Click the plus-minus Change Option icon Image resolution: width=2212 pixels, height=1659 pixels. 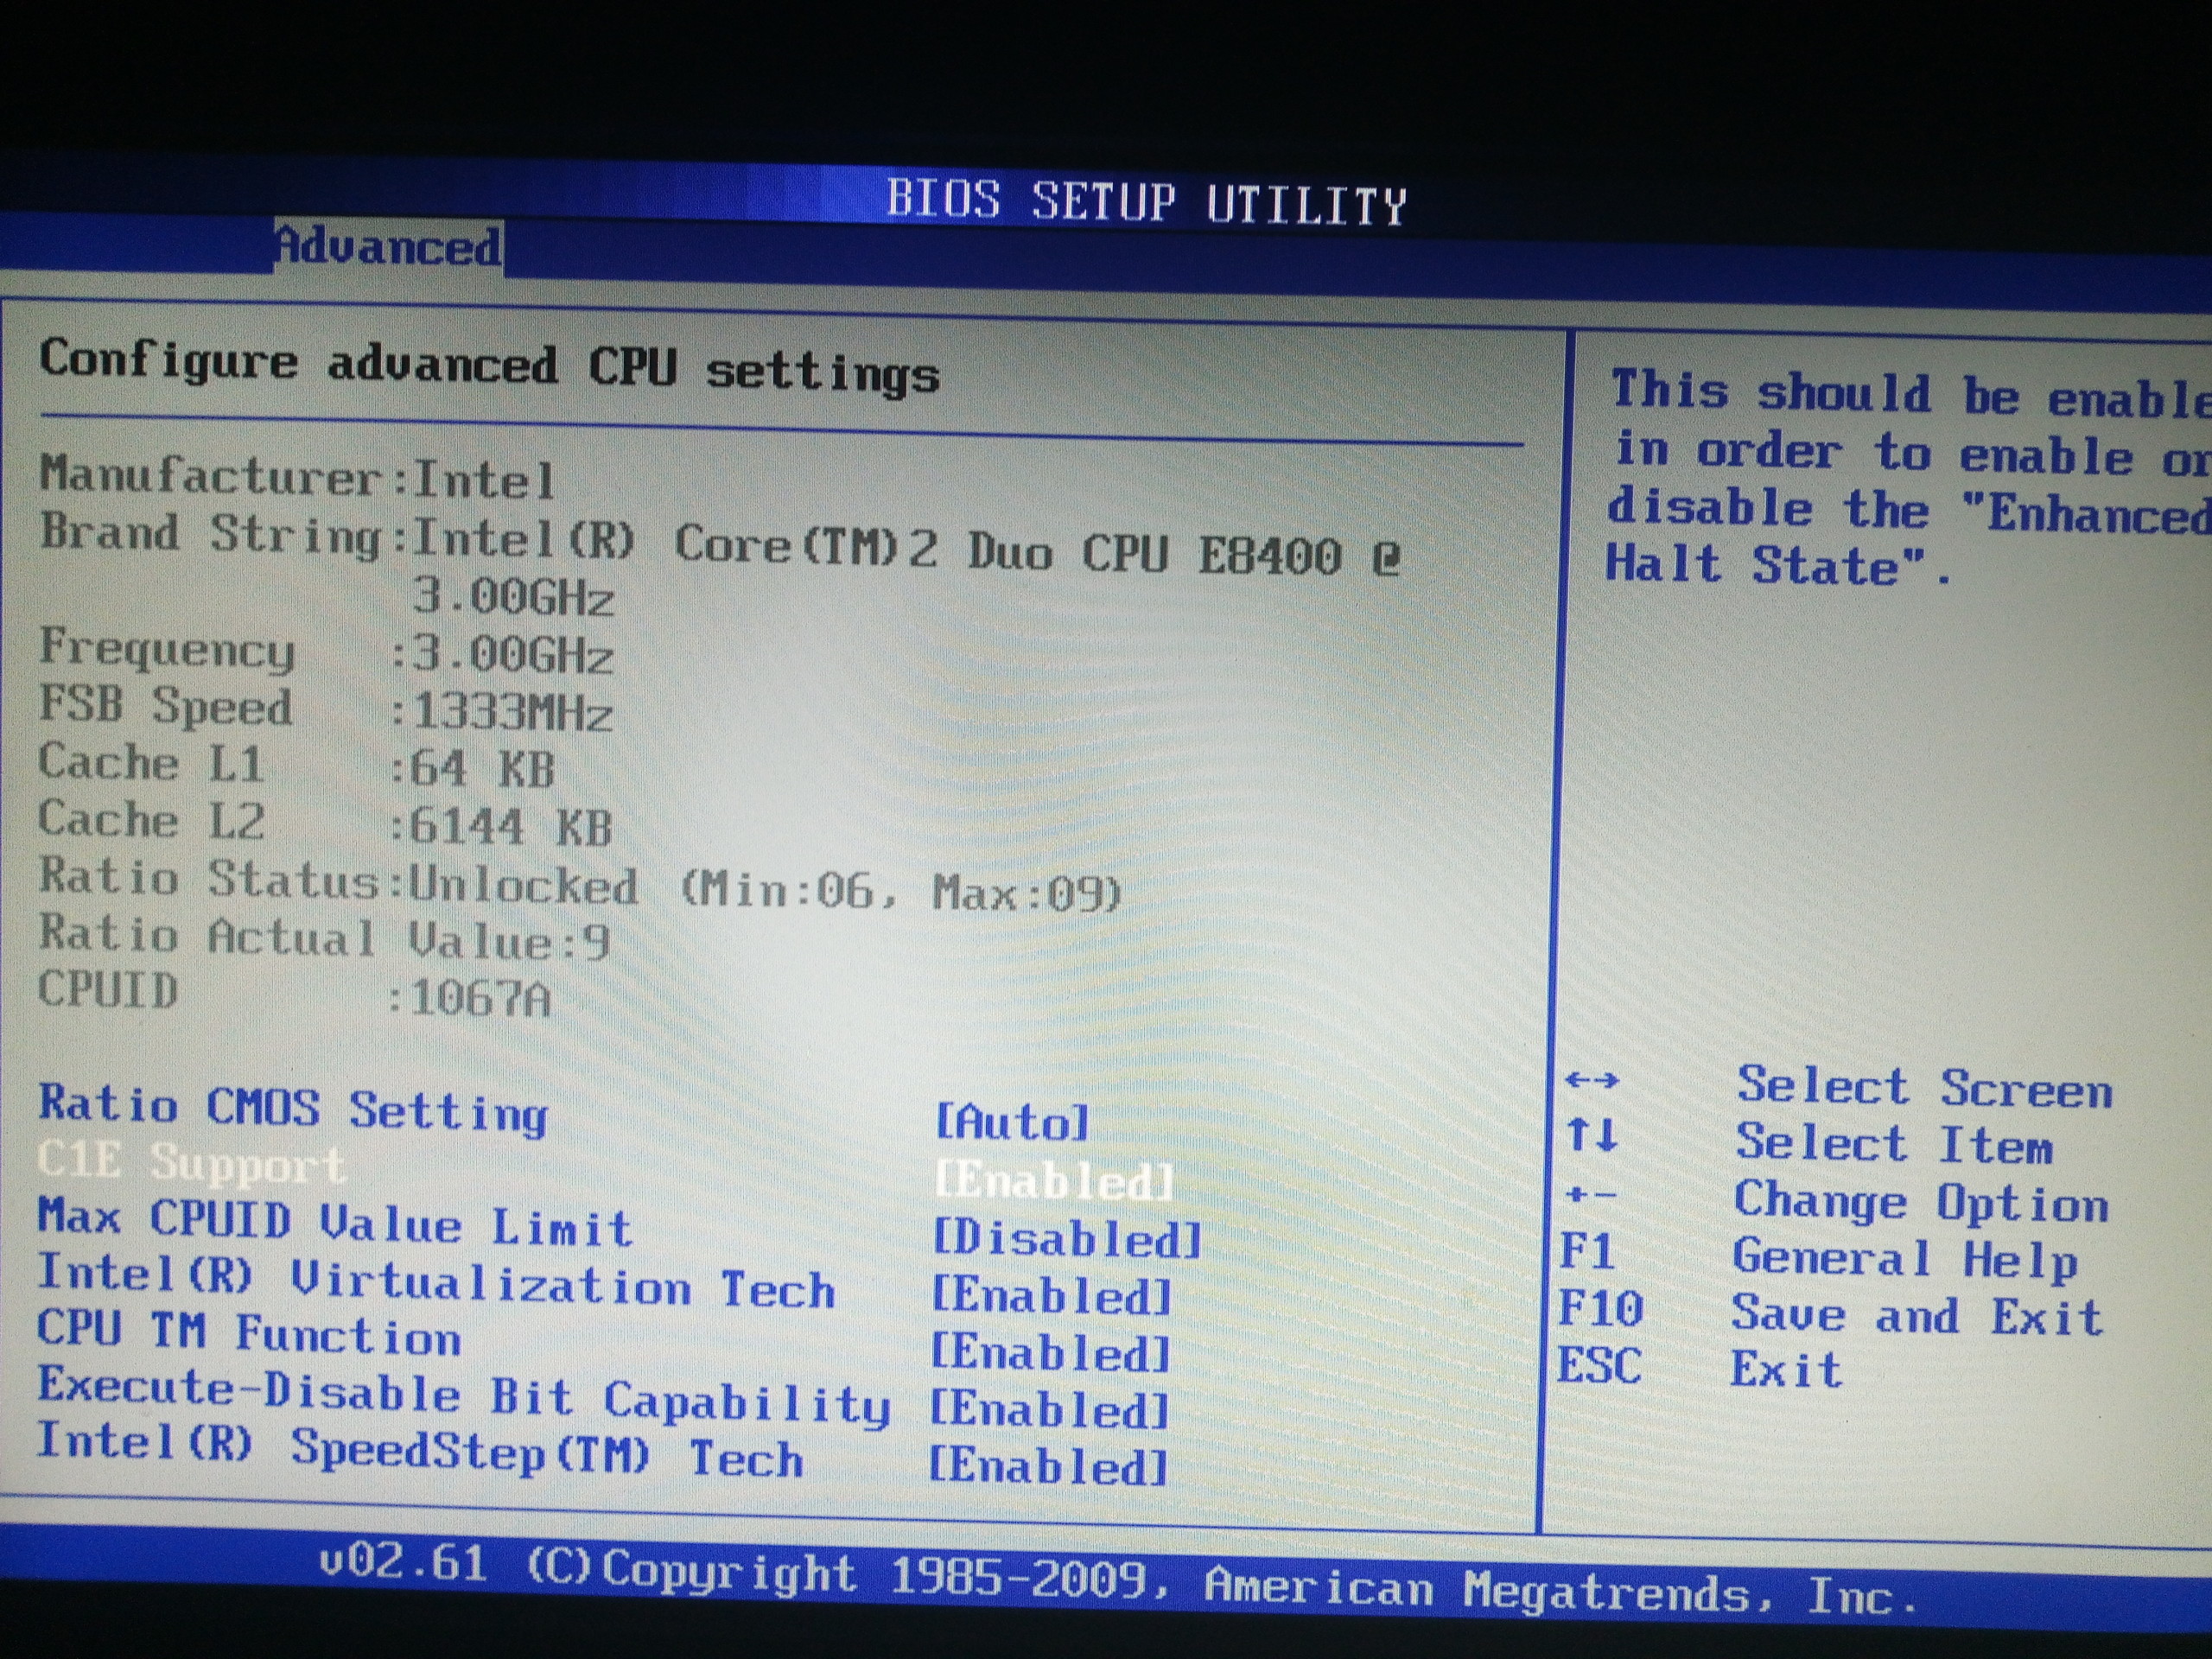(1590, 1195)
